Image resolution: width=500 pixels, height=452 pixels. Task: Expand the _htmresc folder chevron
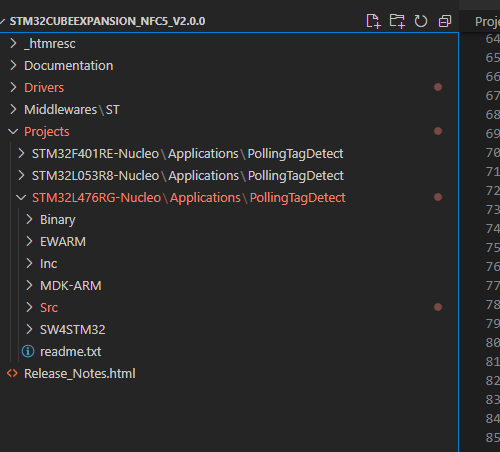pyautogui.click(x=13, y=43)
